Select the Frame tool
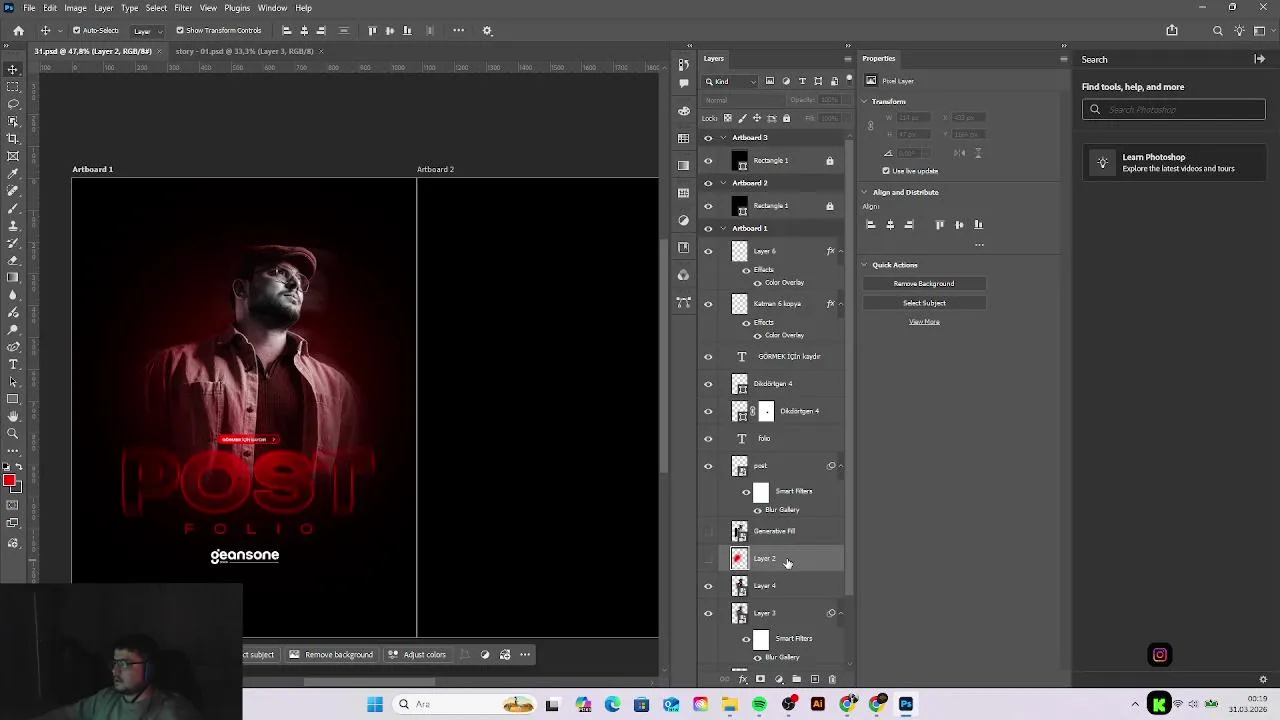Viewport: 1280px width, 720px height. tap(13, 156)
